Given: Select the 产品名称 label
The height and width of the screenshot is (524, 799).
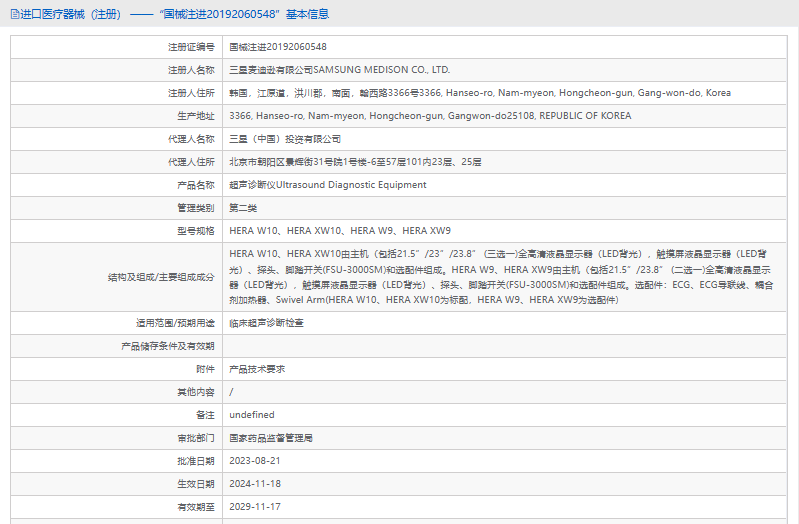Looking at the screenshot, I should point(196,185).
